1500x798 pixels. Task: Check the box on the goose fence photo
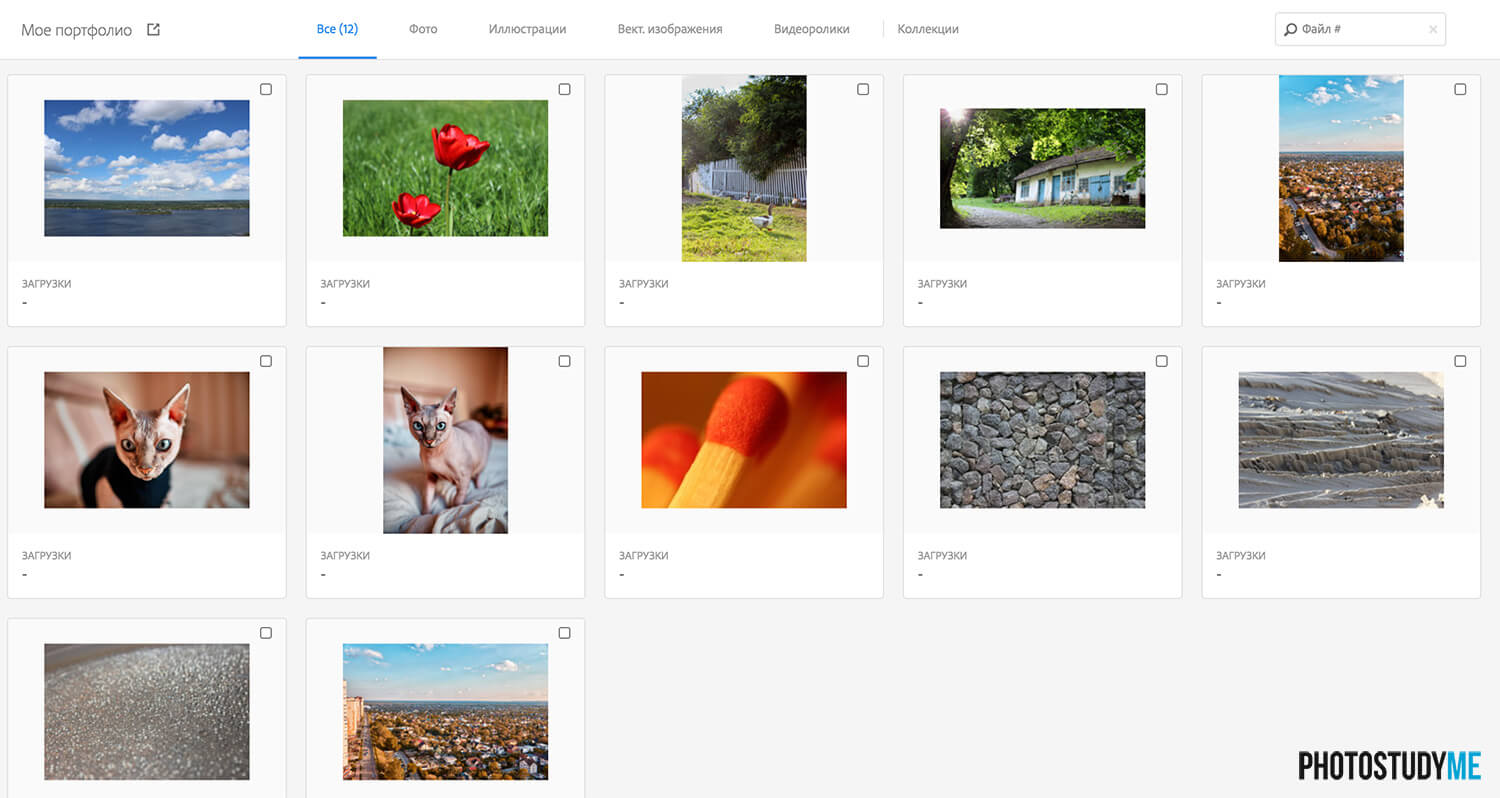[863, 89]
